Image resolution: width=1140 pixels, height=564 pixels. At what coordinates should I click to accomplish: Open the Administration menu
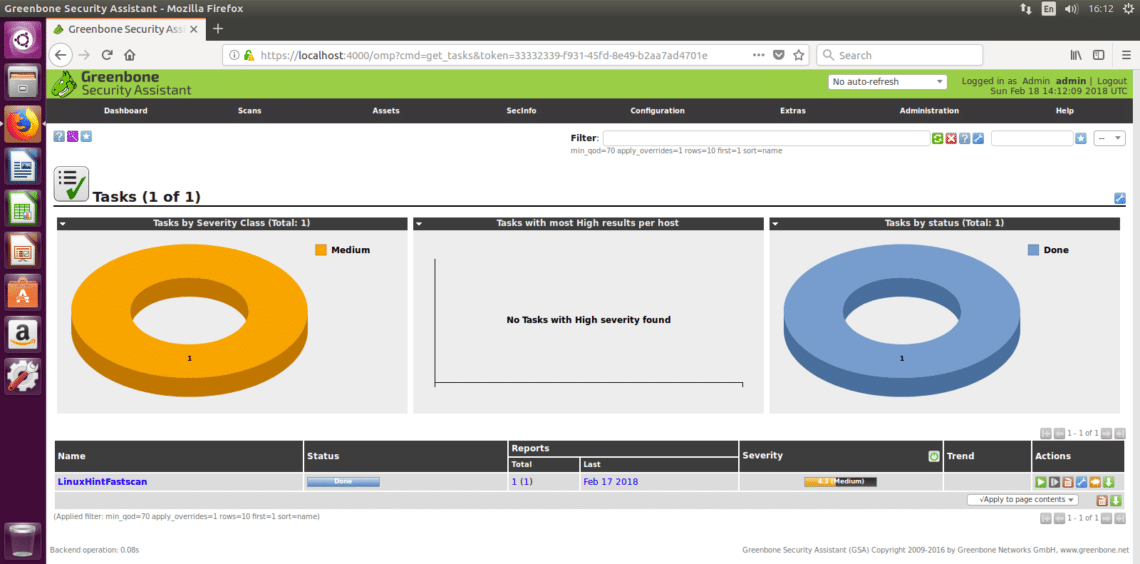tap(929, 111)
